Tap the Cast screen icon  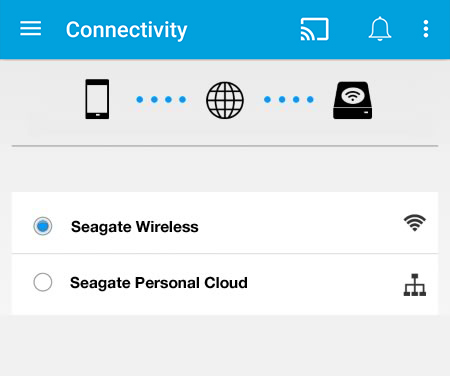point(314,29)
